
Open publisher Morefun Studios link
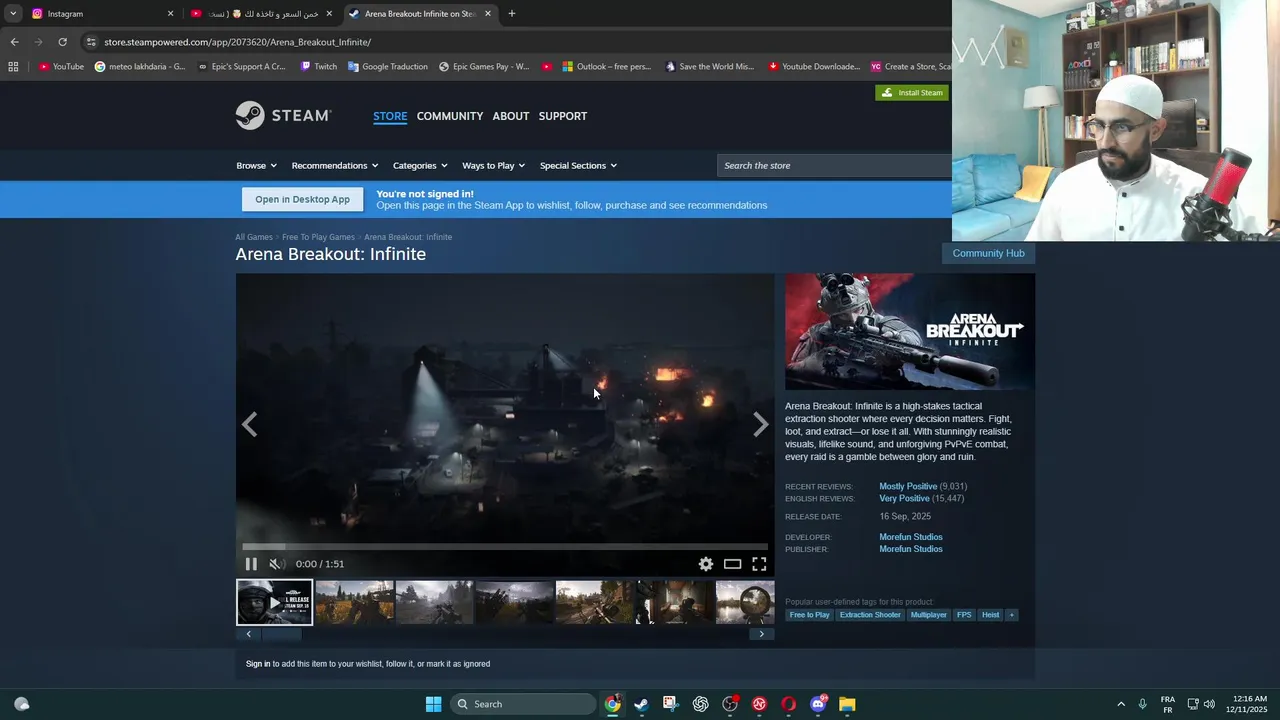tap(911, 549)
